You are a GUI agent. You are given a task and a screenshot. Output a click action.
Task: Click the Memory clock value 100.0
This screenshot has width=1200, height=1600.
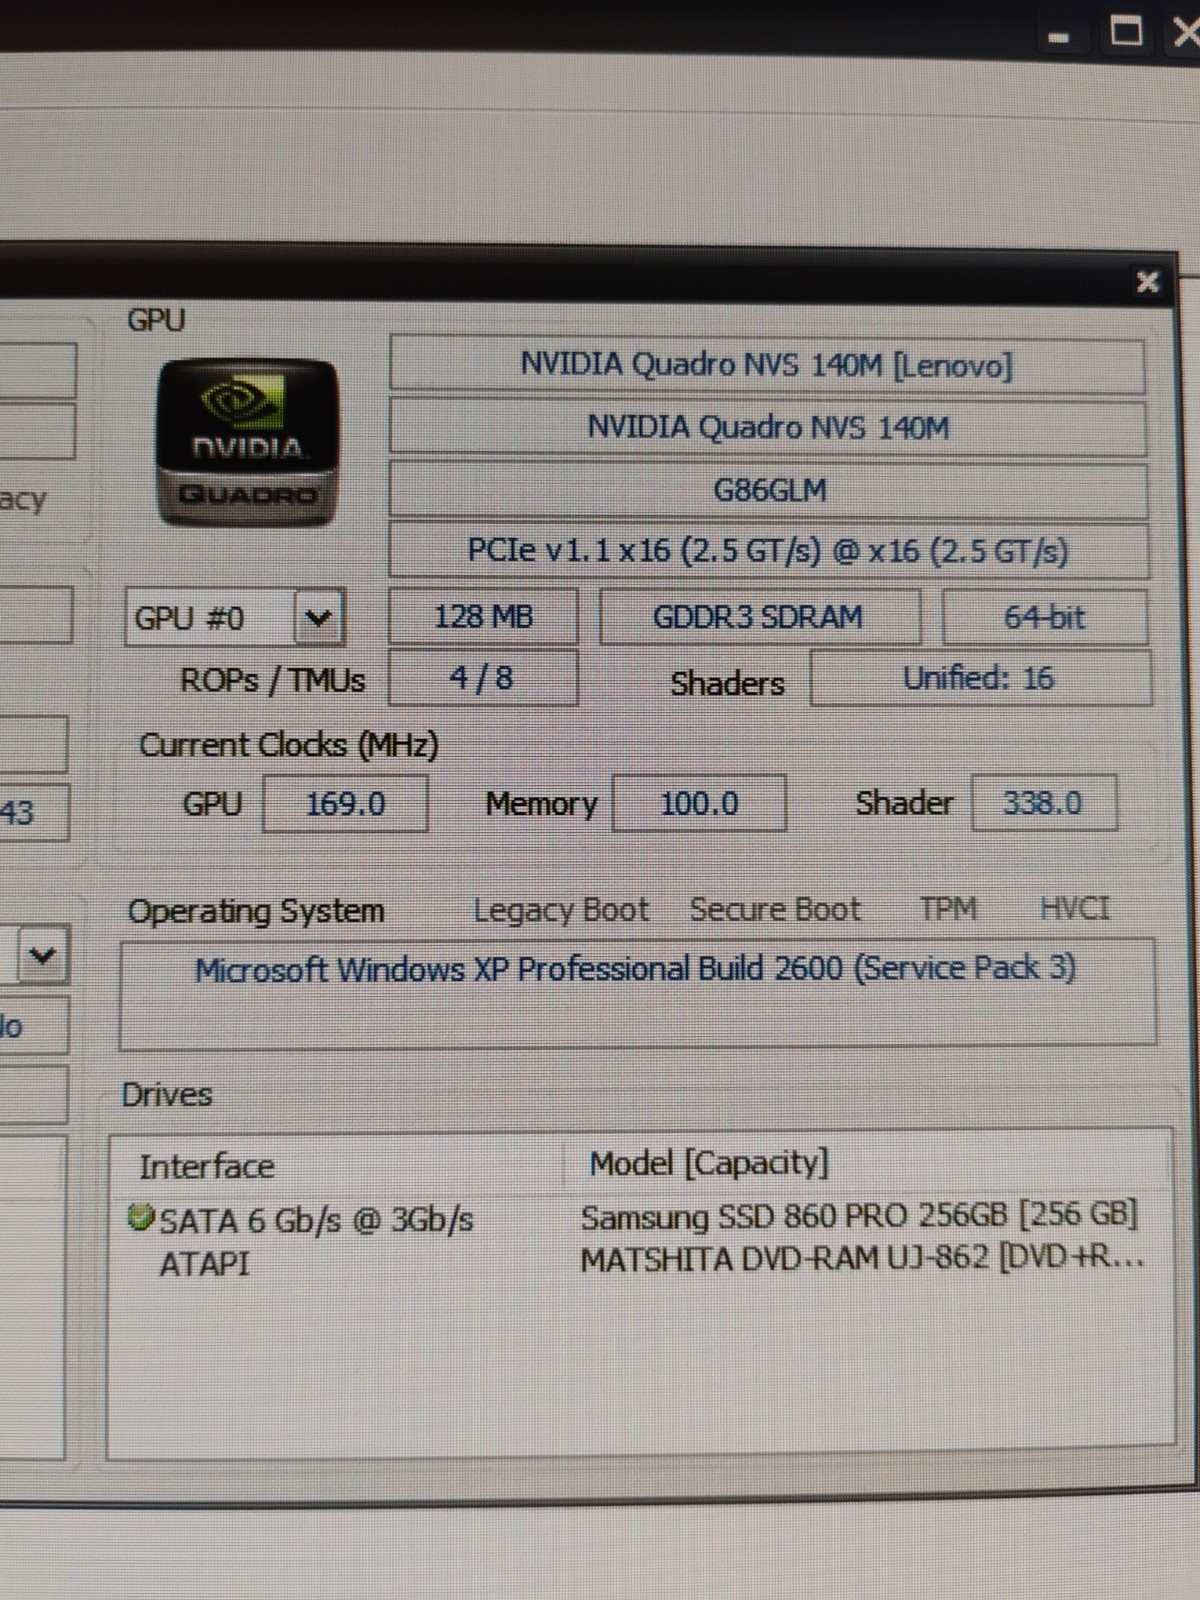[699, 803]
